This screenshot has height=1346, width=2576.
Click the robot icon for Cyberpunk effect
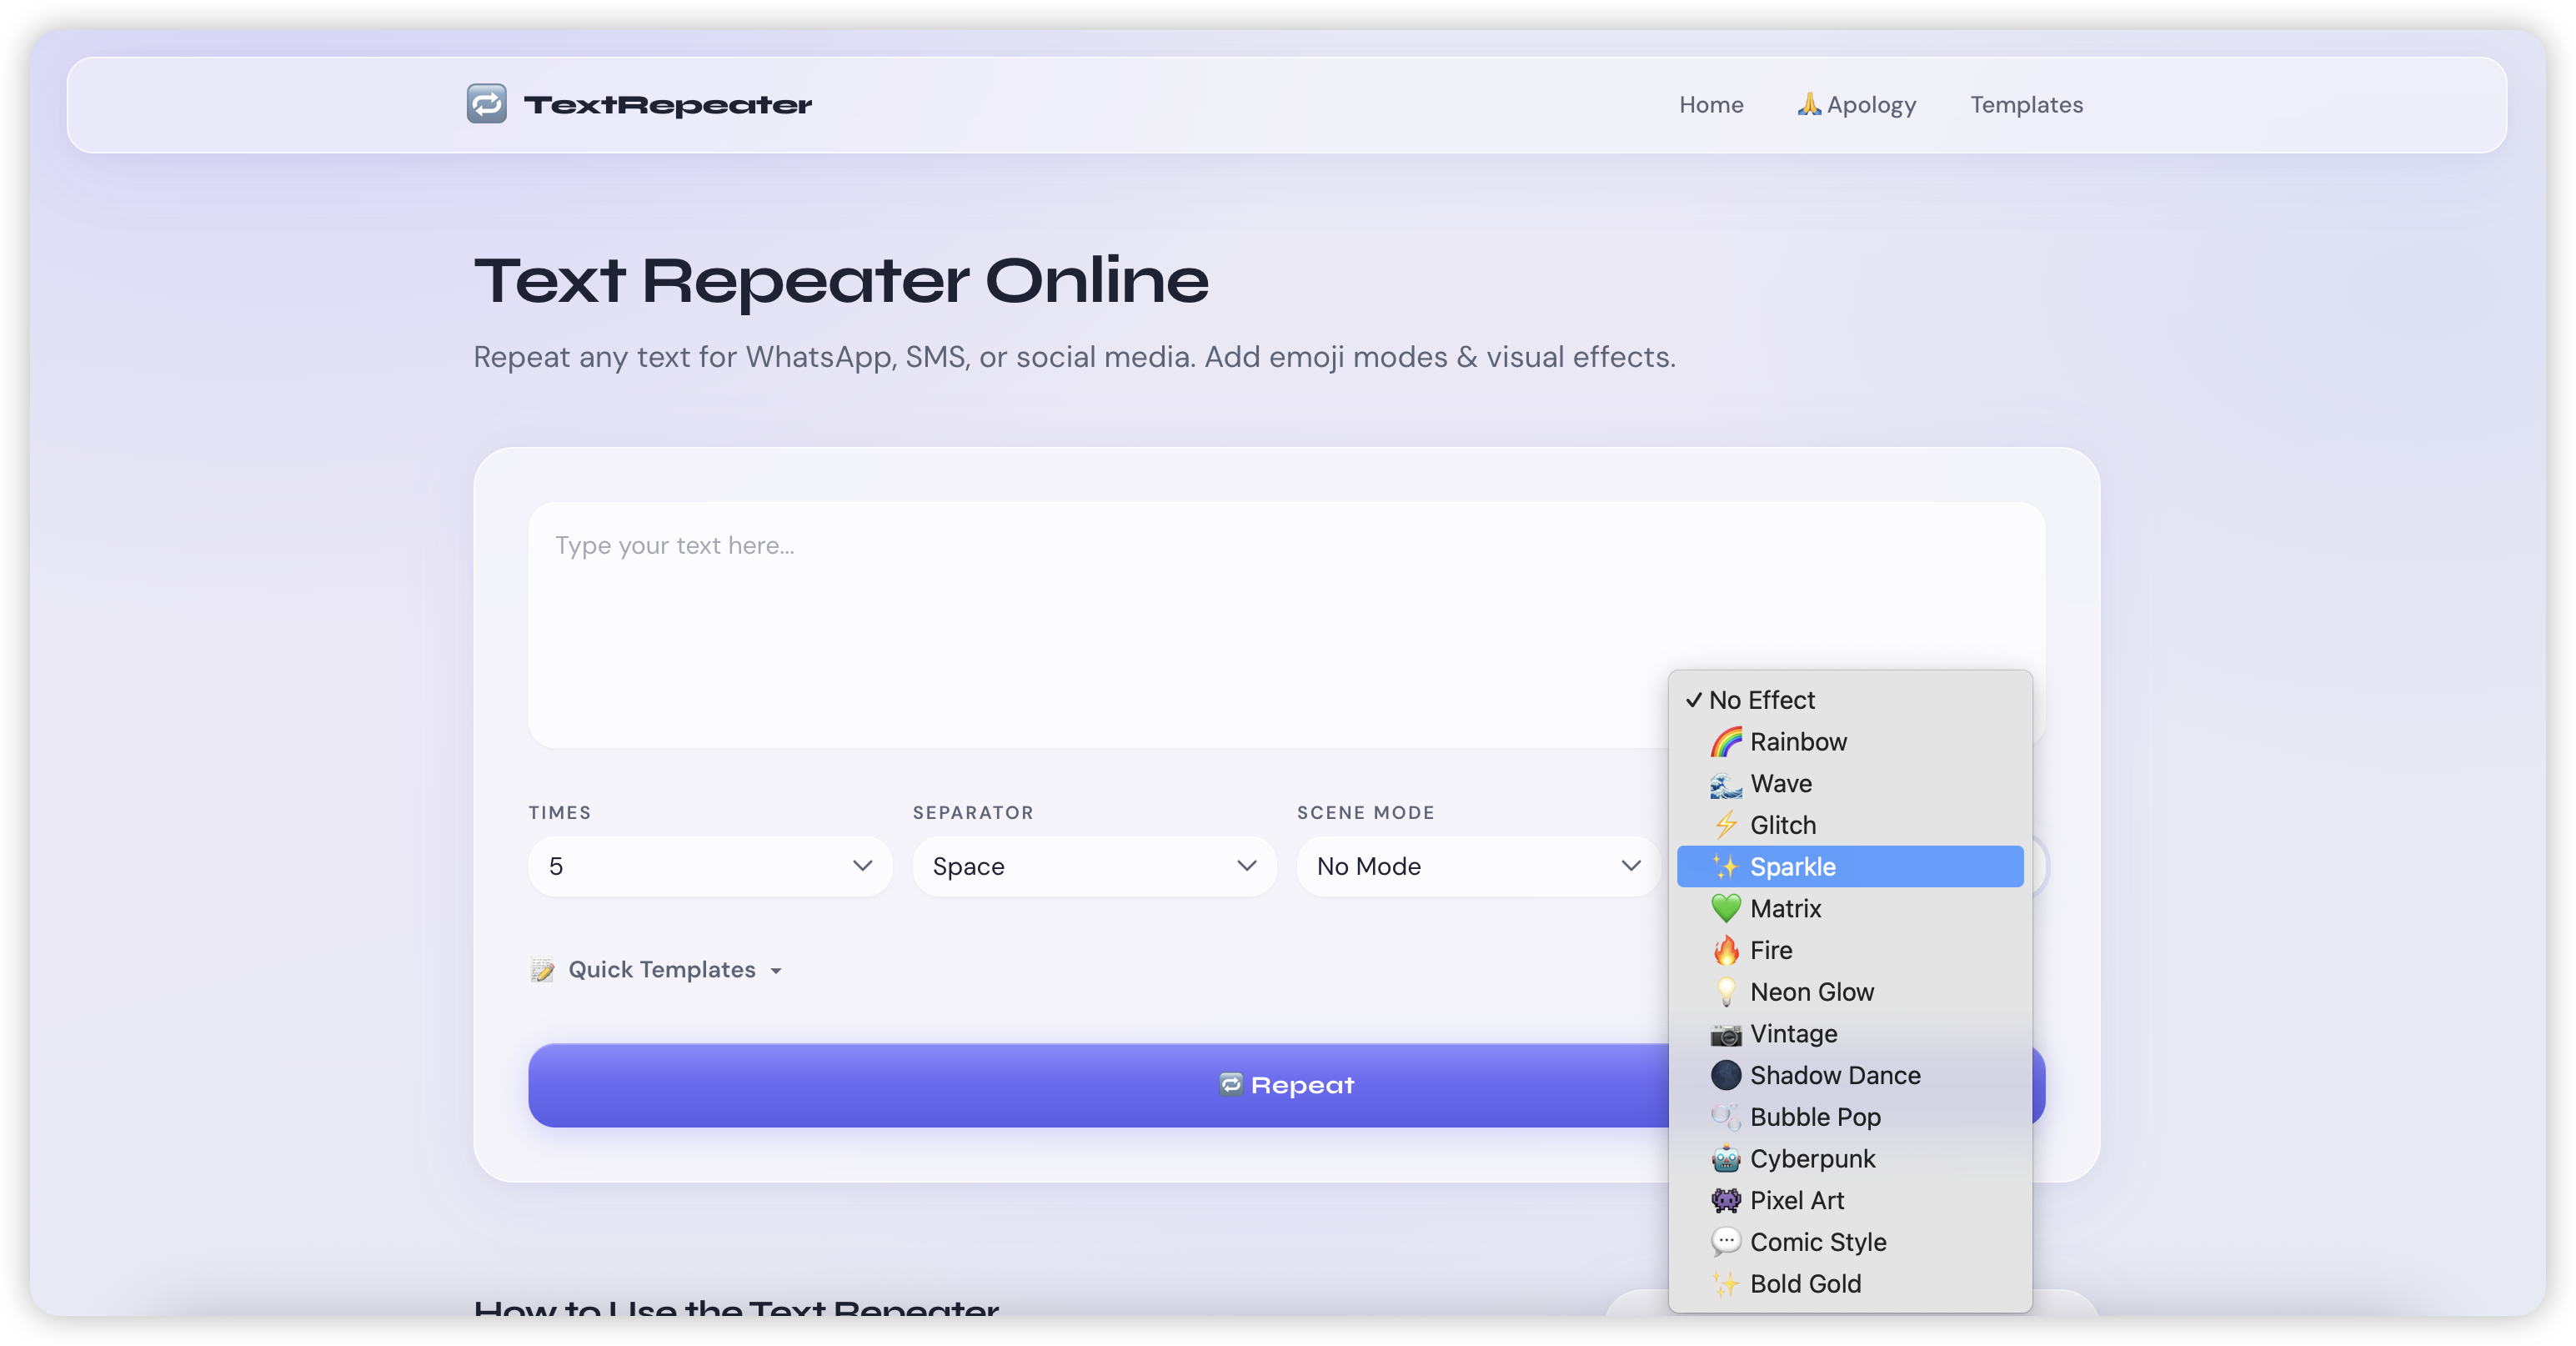coord(1725,1159)
